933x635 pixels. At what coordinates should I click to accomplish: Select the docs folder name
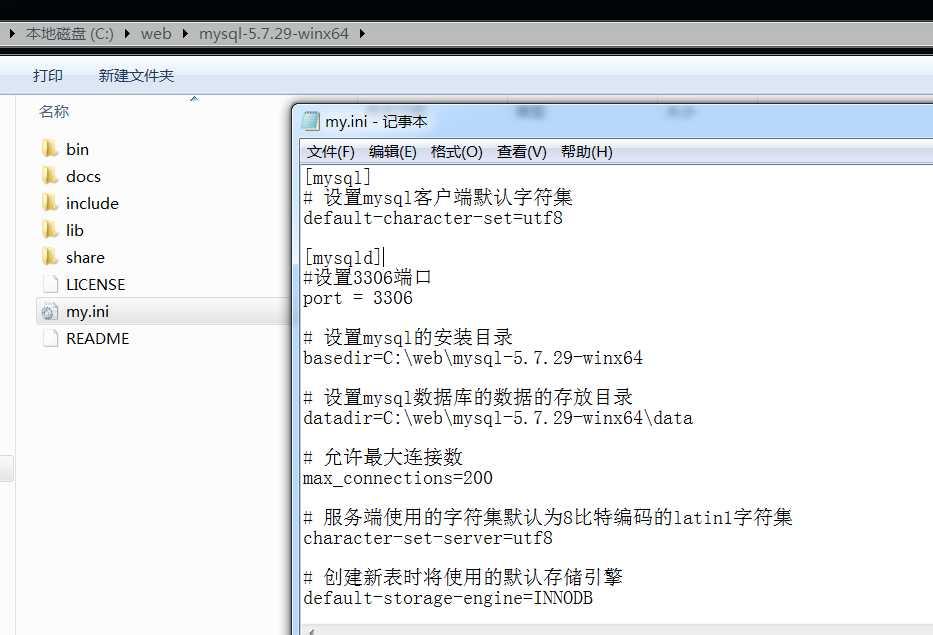click(83, 176)
